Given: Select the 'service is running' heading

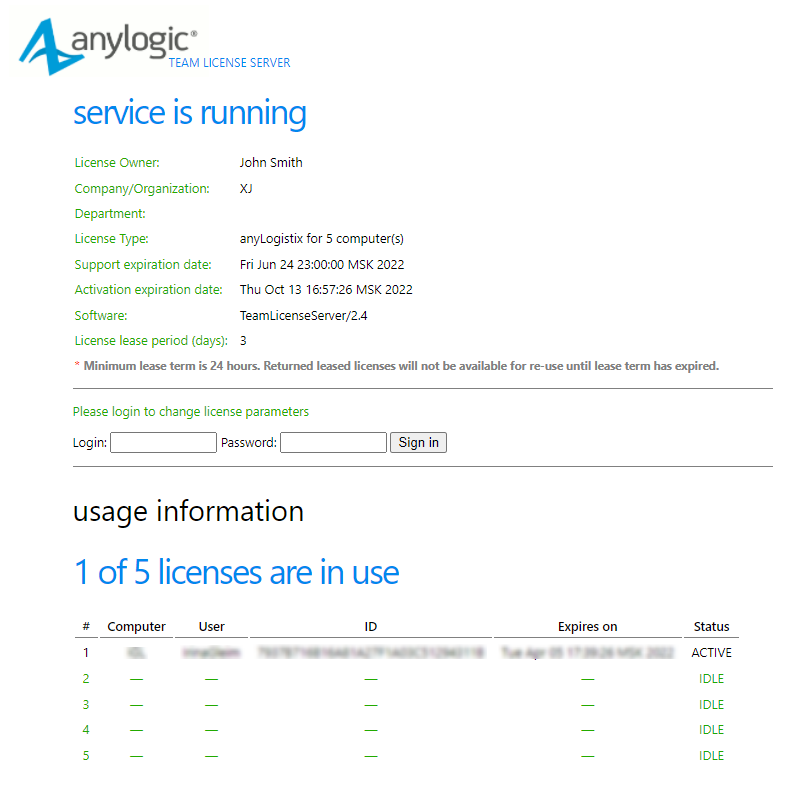Looking at the screenshot, I should [x=190, y=113].
